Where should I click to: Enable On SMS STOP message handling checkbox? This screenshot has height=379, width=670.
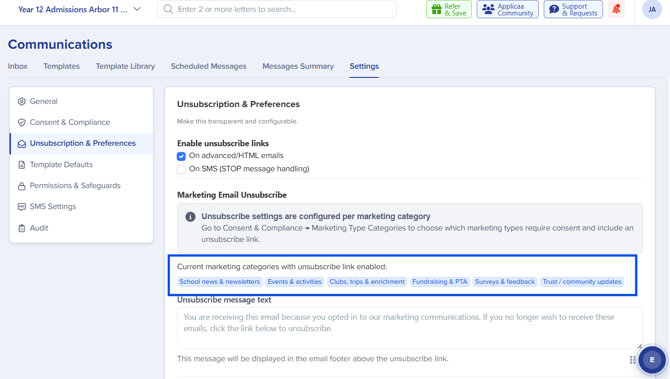pyautogui.click(x=181, y=169)
